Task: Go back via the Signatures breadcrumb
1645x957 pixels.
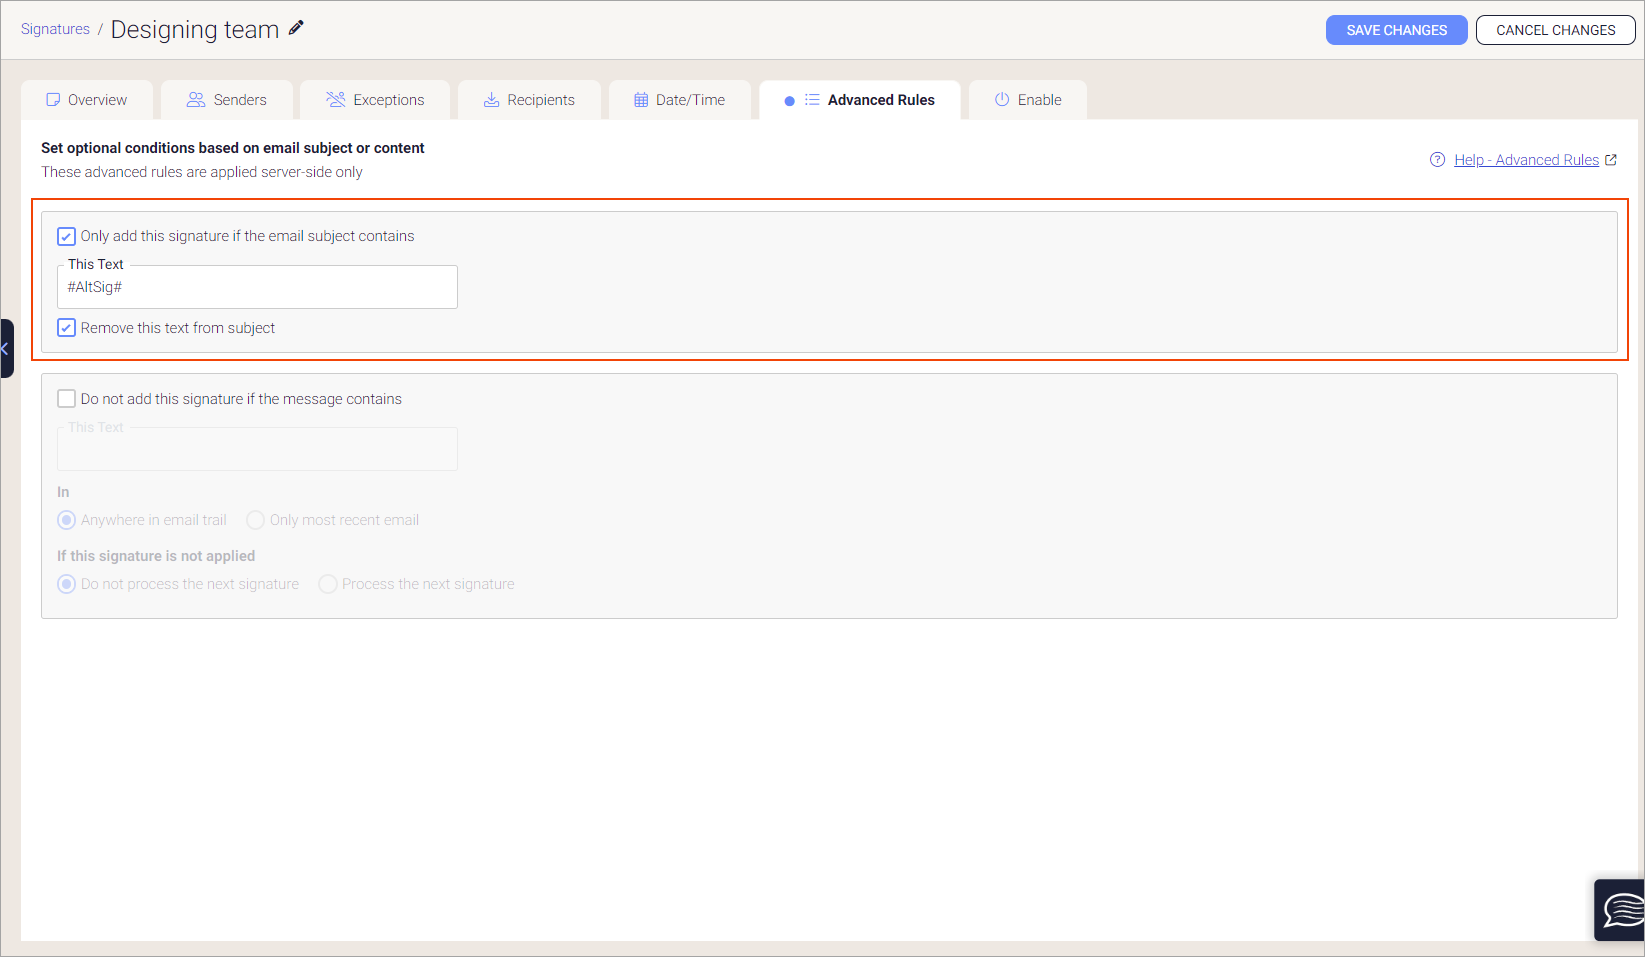Action: pyautogui.click(x=55, y=29)
